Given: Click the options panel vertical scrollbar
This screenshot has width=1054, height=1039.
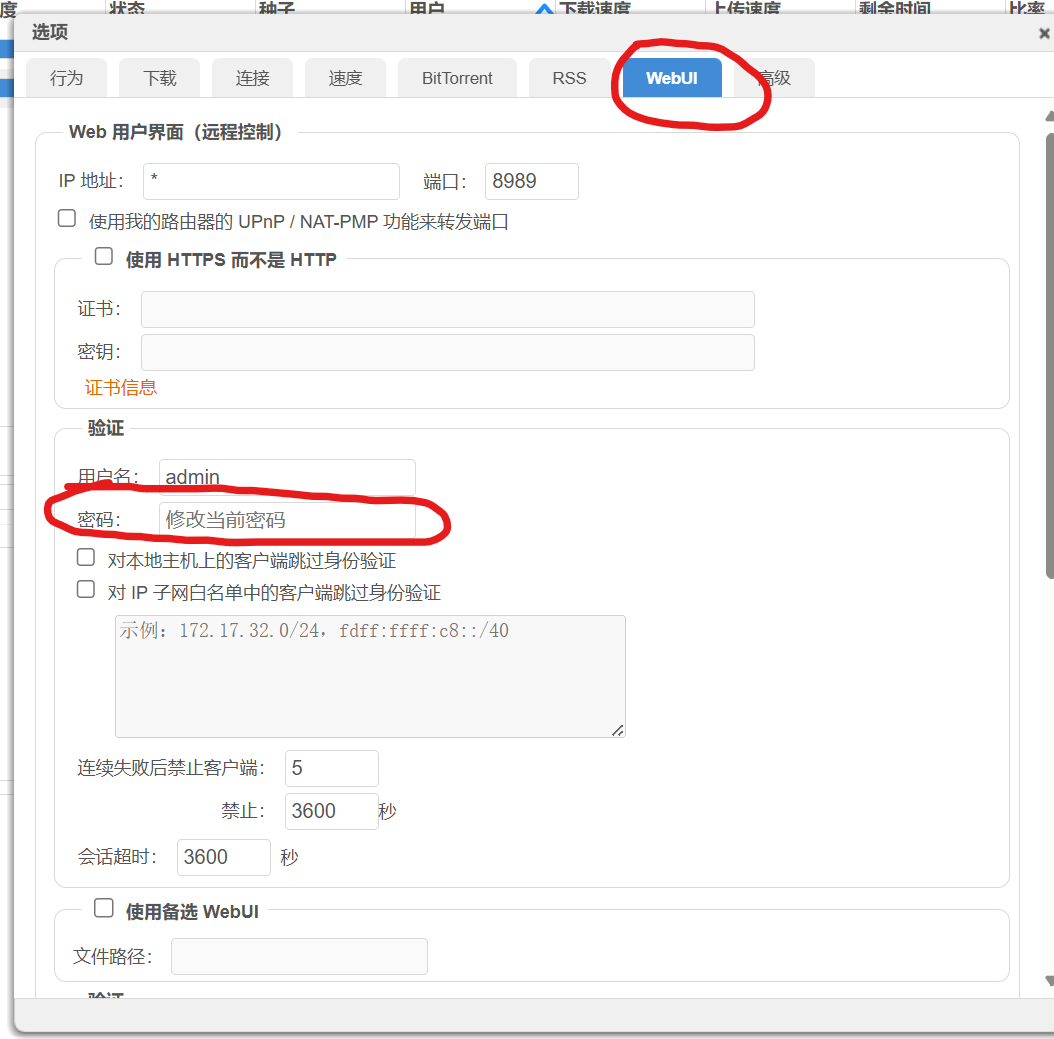Looking at the screenshot, I should [1048, 350].
